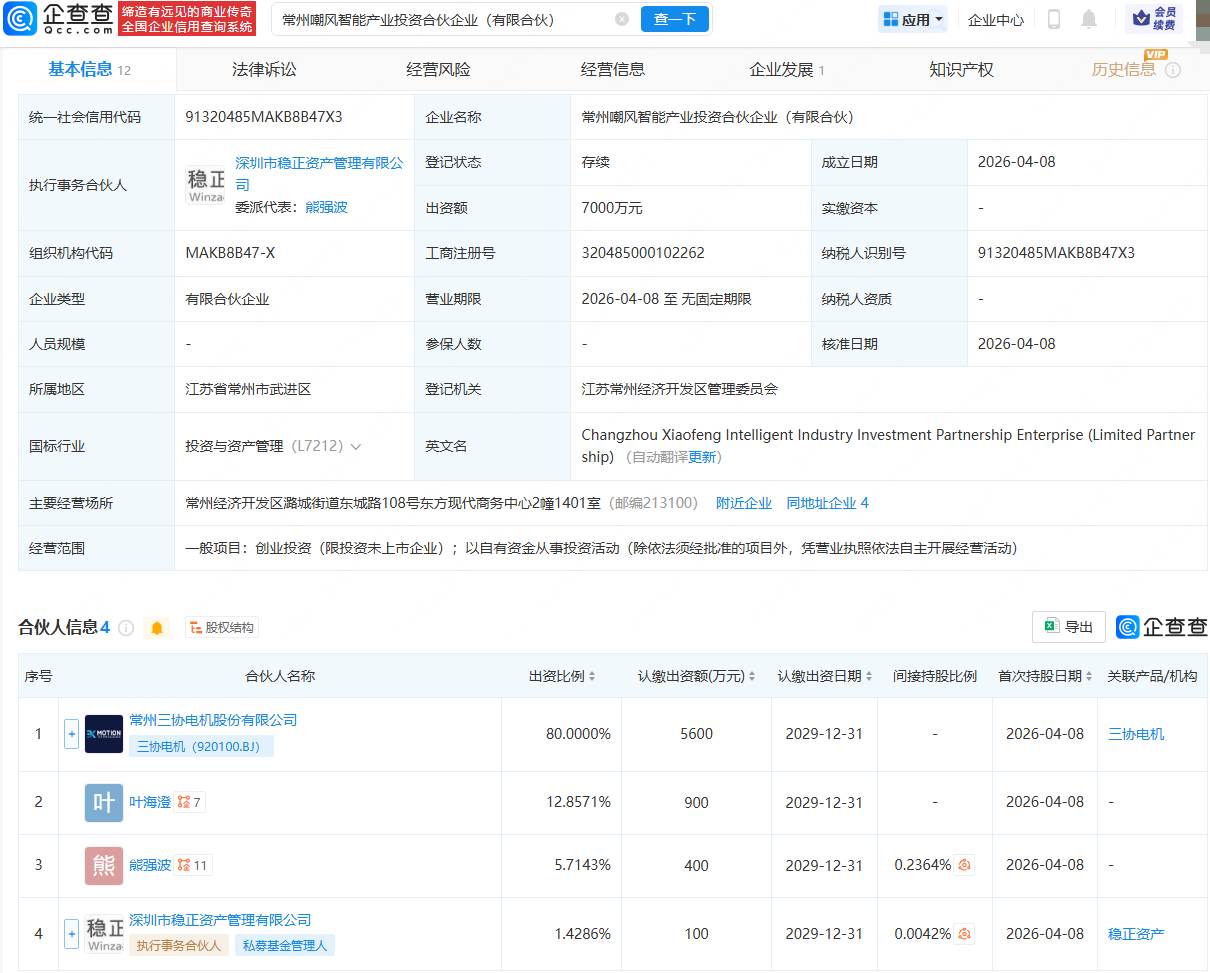
Task: Click the credit code 91320485MAKB8B47X3 under 统一社会信用代码
Action: (264, 117)
